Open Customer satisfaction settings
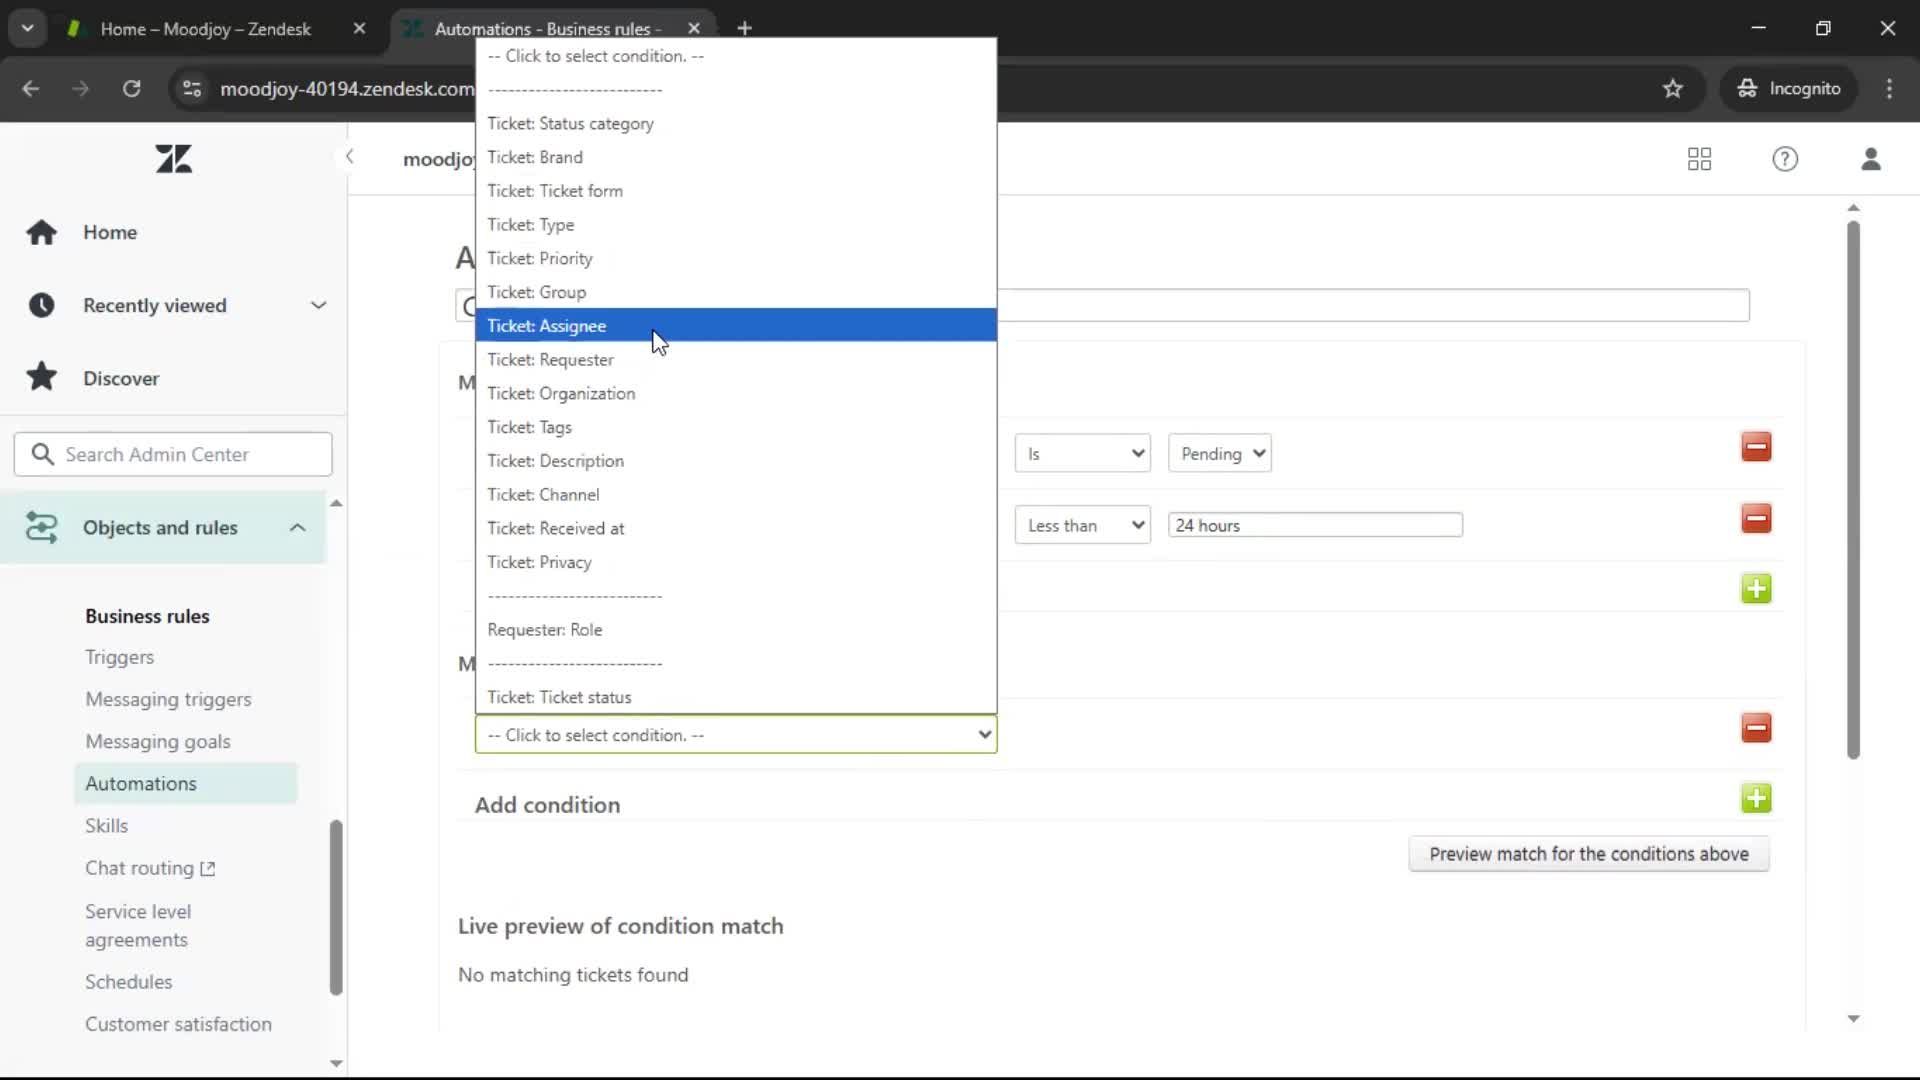 point(178,1024)
